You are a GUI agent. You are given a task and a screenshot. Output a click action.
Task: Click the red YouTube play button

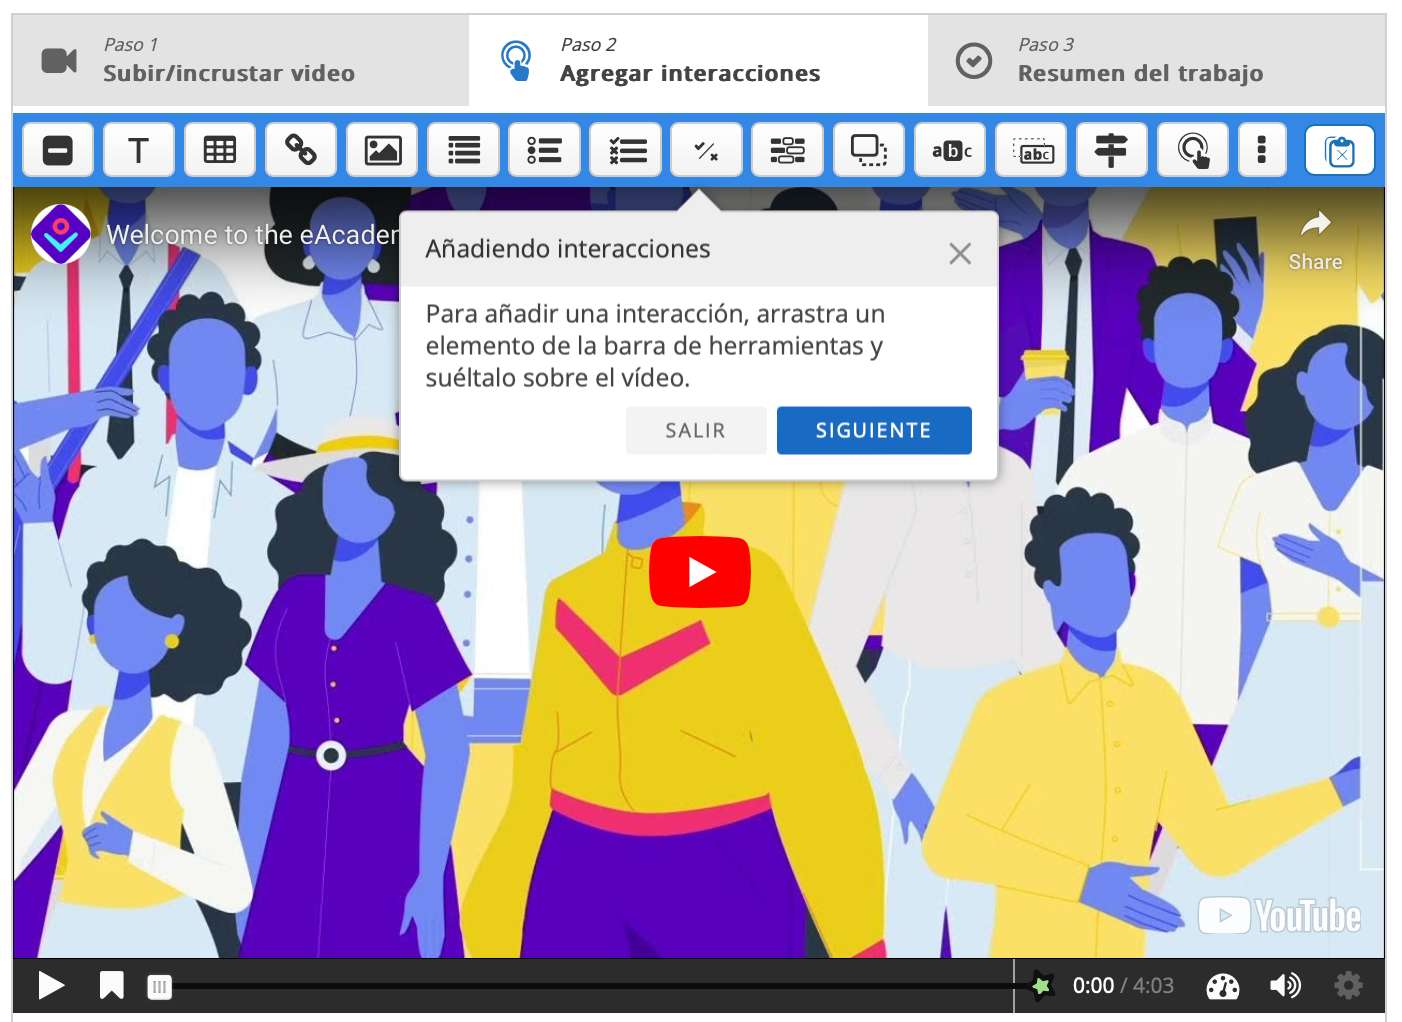coord(700,572)
